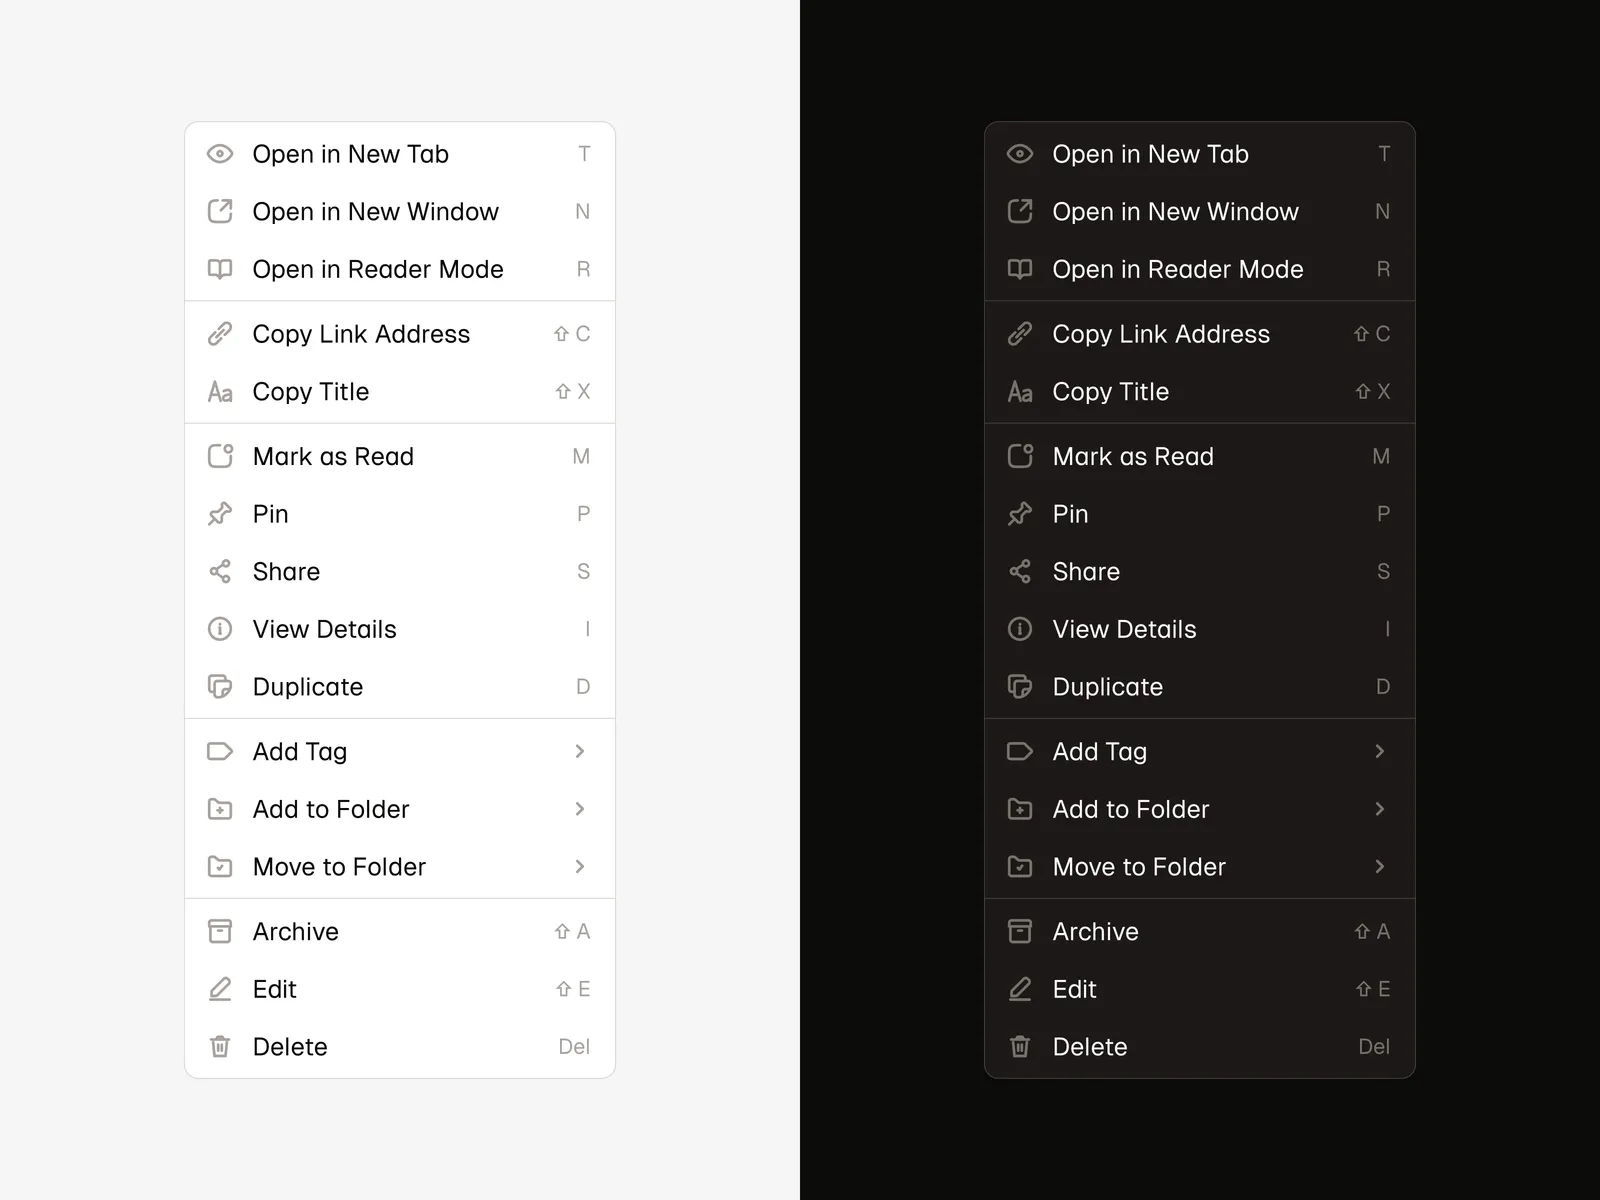Click the pencil edit icon in the light menu
1600x1200 pixels.
pyautogui.click(x=220, y=989)
